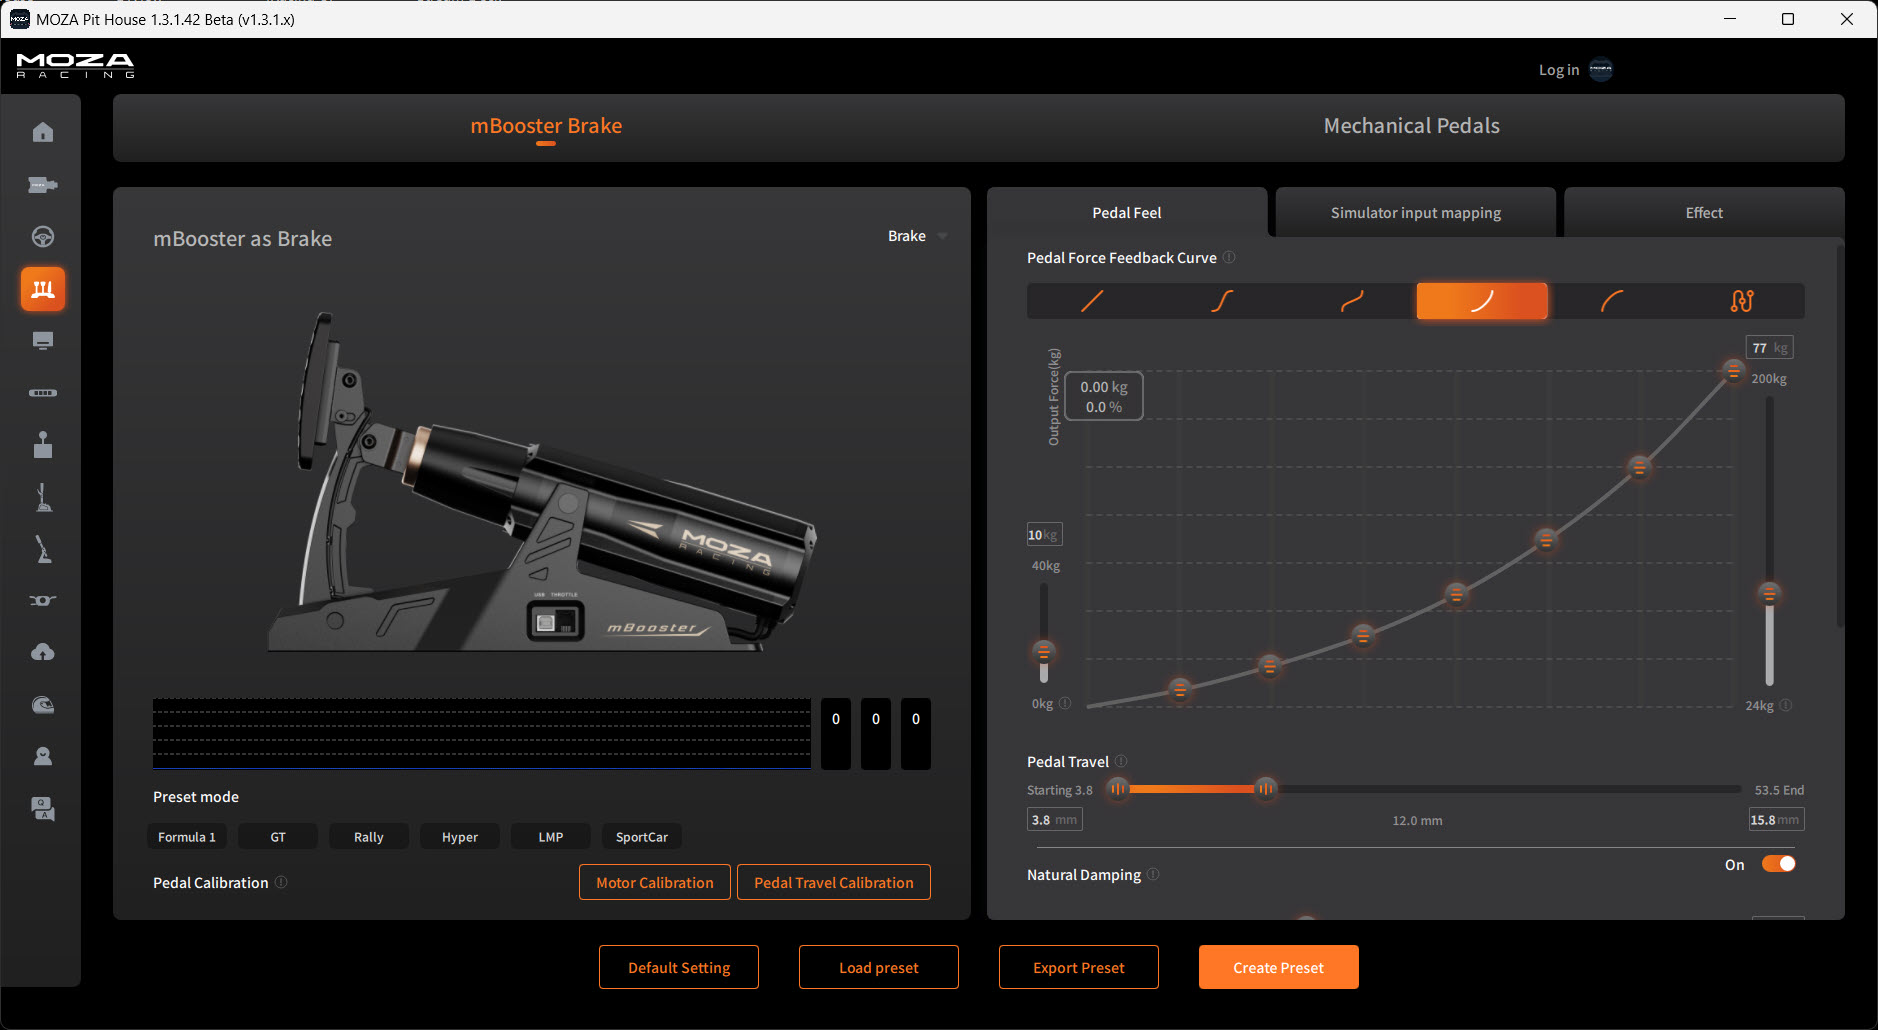The height and width of the screenshot is (1030, 1878).
Task: Choose the S-shaped force curve preset
Action: (1222, 301)
